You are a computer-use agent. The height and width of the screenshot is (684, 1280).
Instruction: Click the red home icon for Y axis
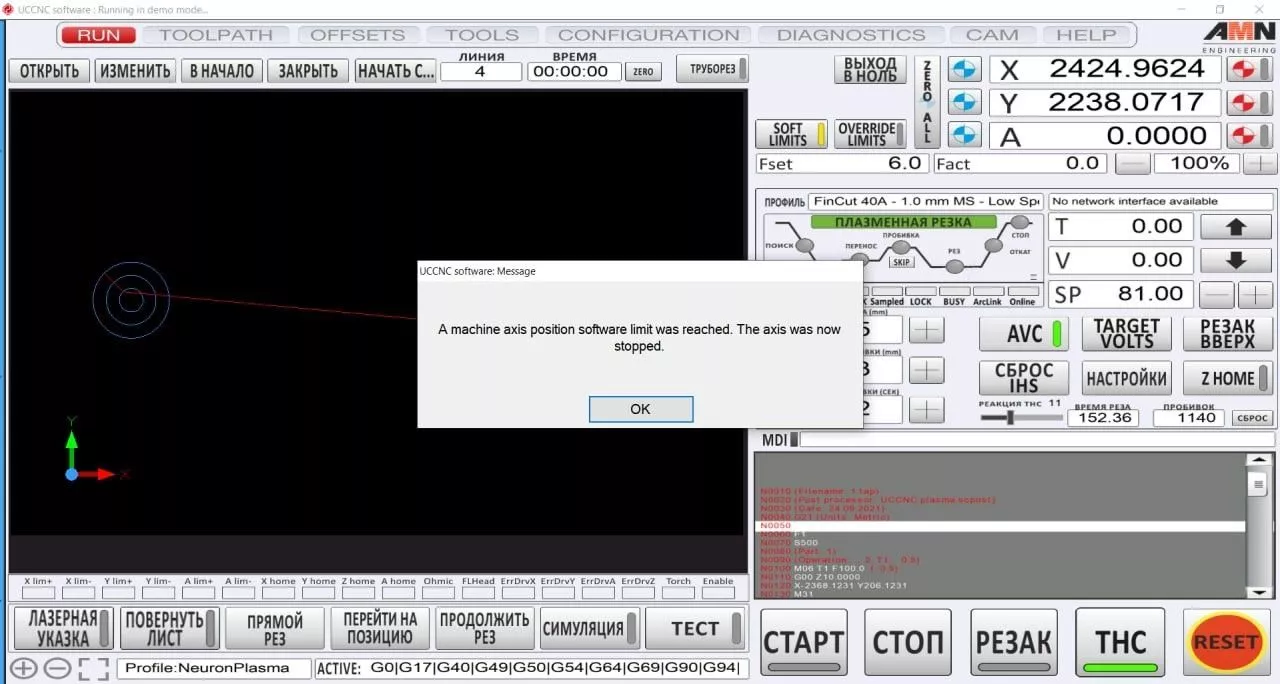(x=1242, y=103)
